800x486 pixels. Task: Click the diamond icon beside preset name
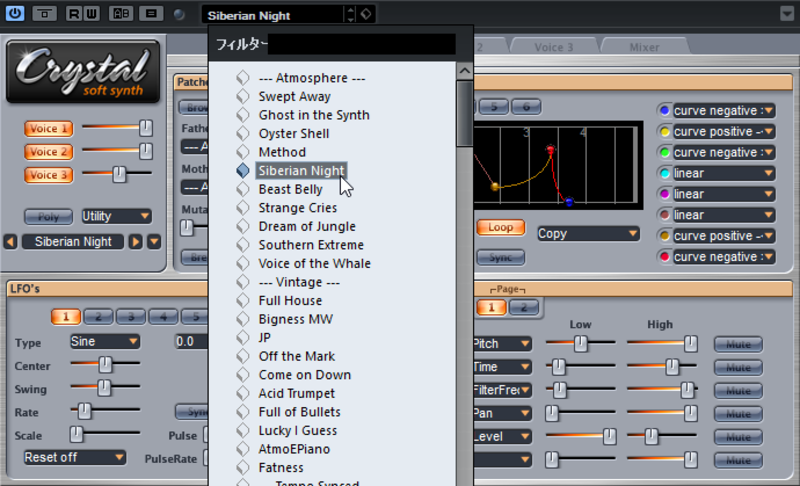(x=366, y=14)
